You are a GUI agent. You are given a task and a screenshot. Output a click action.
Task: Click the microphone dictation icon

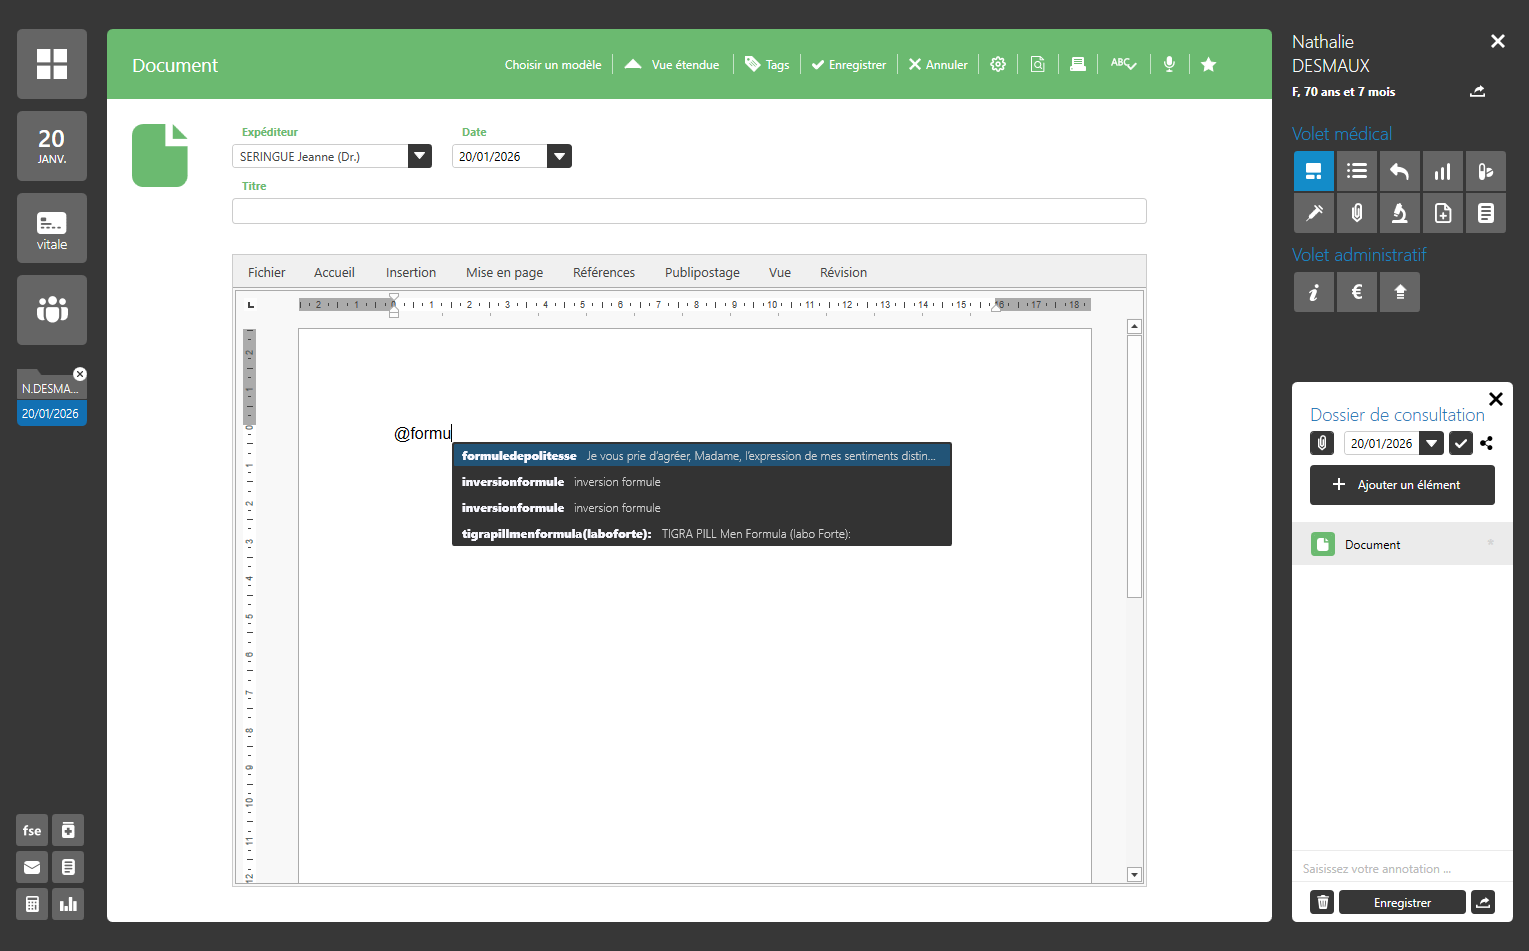[x=1169, y=64]
